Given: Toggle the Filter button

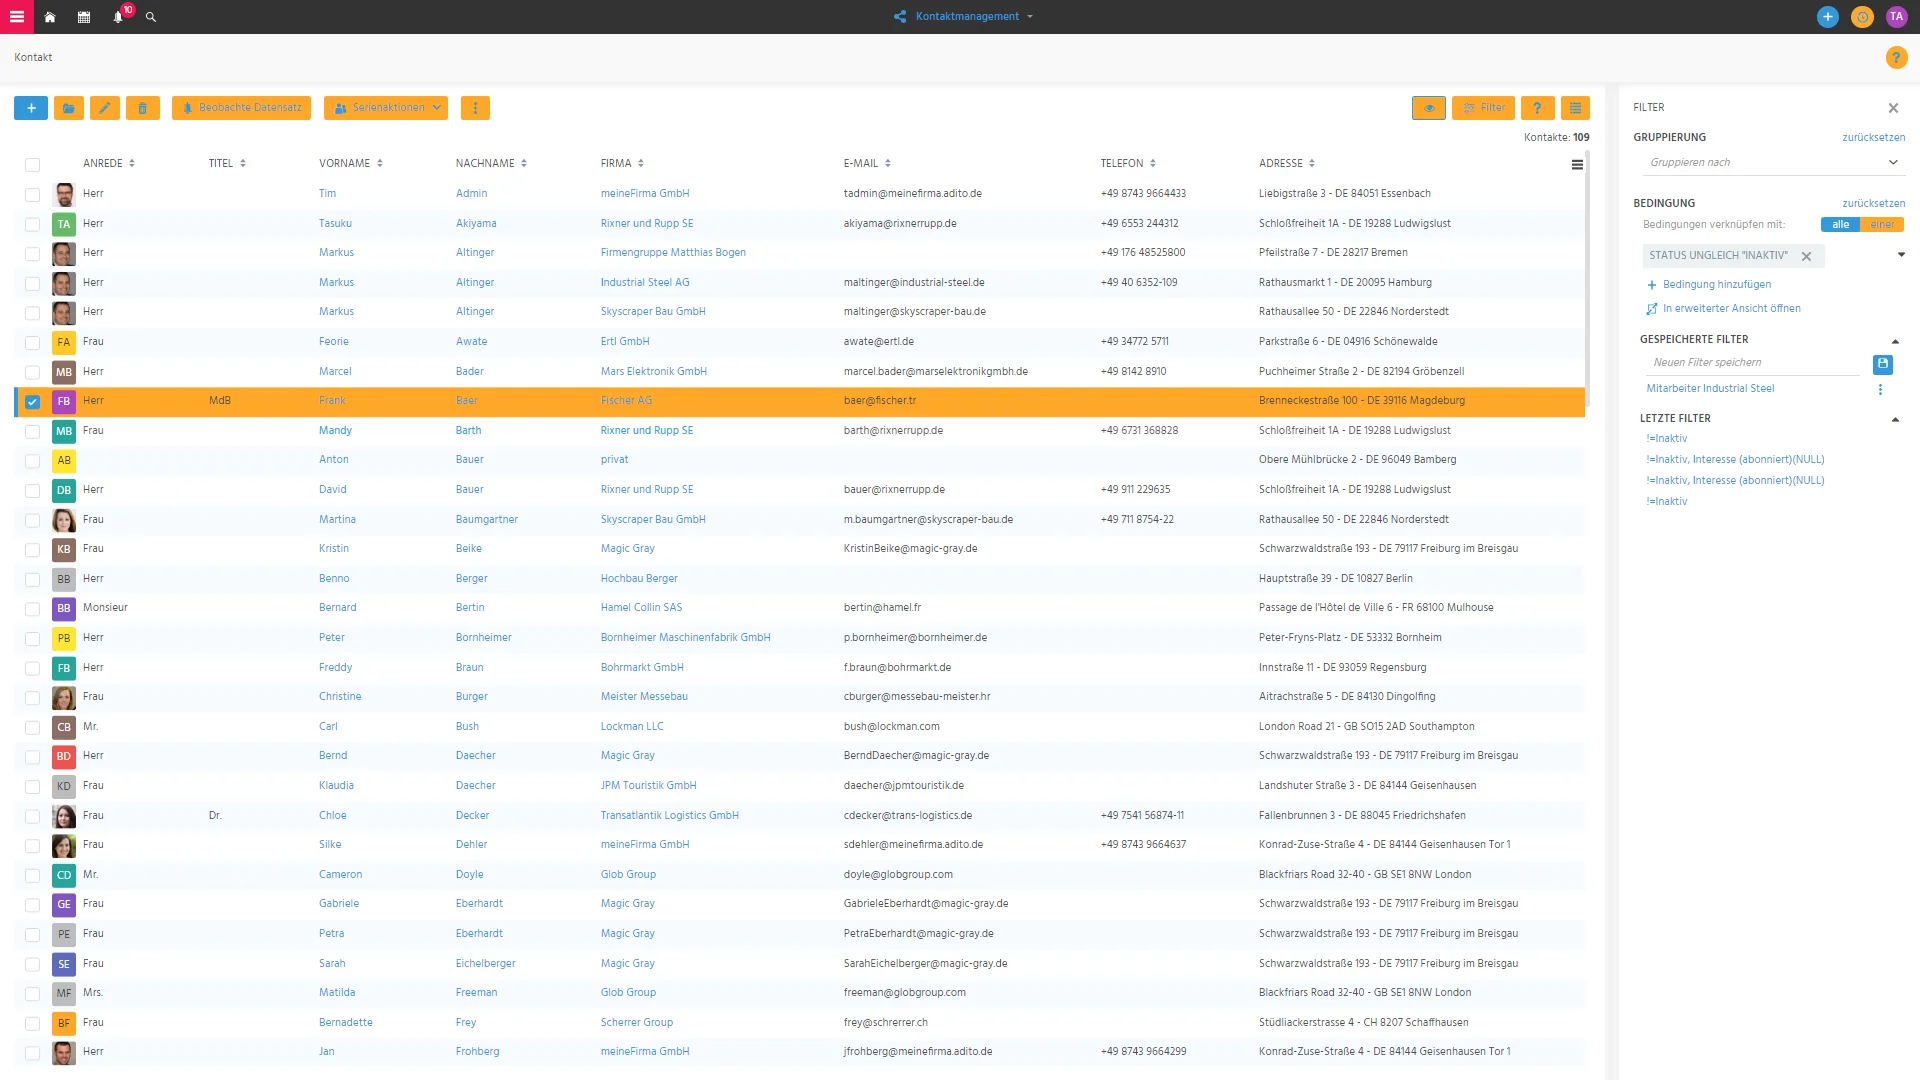Looking at the screenshot, I should pyautogui.click(x=1483, y=108).
